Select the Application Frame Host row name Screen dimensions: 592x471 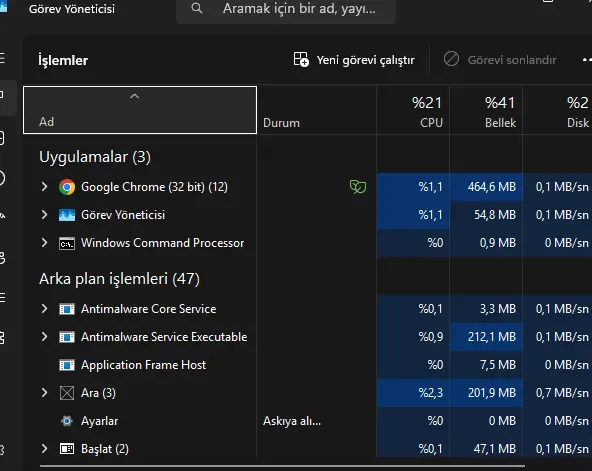(143, 365)
